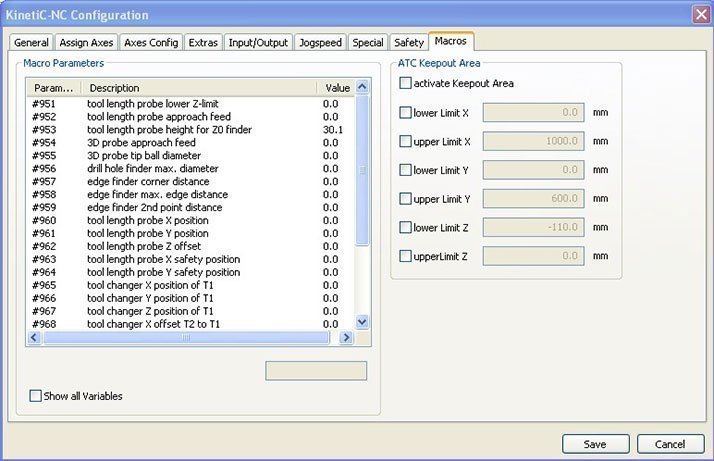Select row #959 edge finder 2nd point distance
The width and height of the screenshot is (714, 461).
[190, 207]
